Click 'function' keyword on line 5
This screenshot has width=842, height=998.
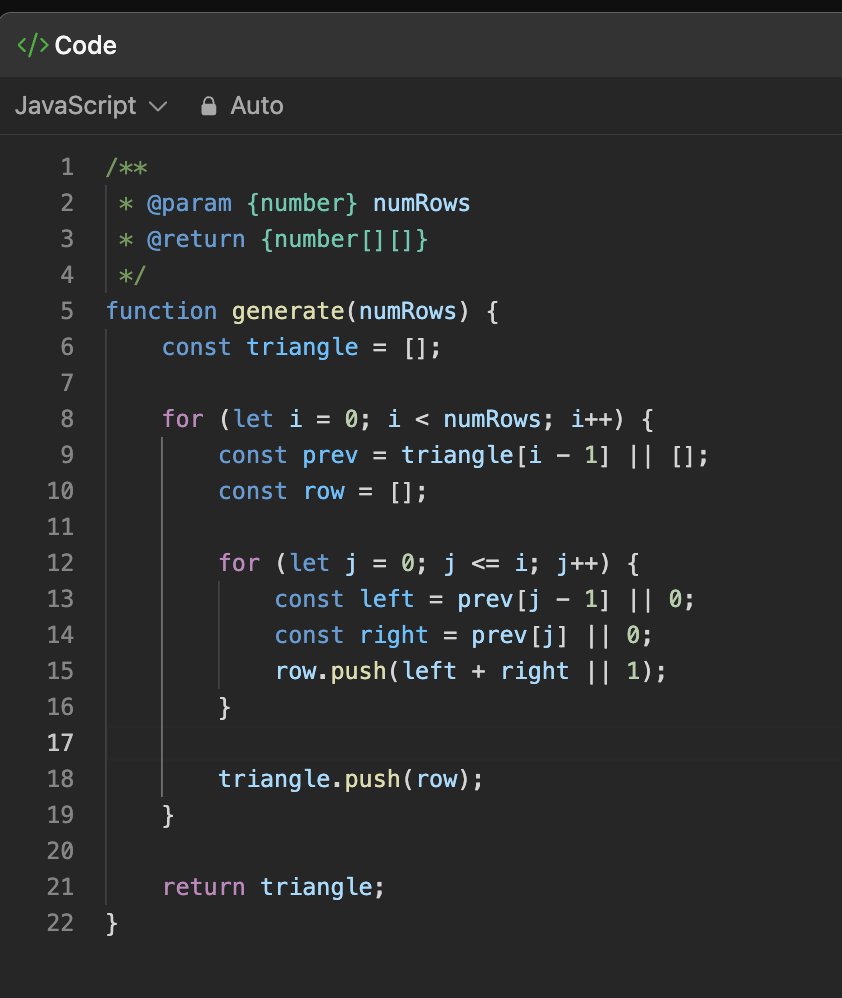pos(162,311)
